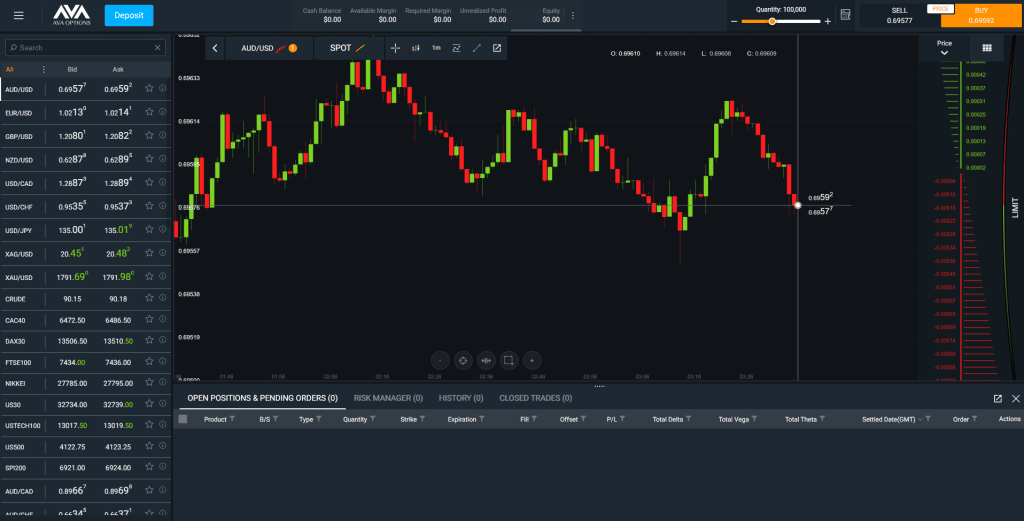Favorite US500 with its star

(149, 446)
